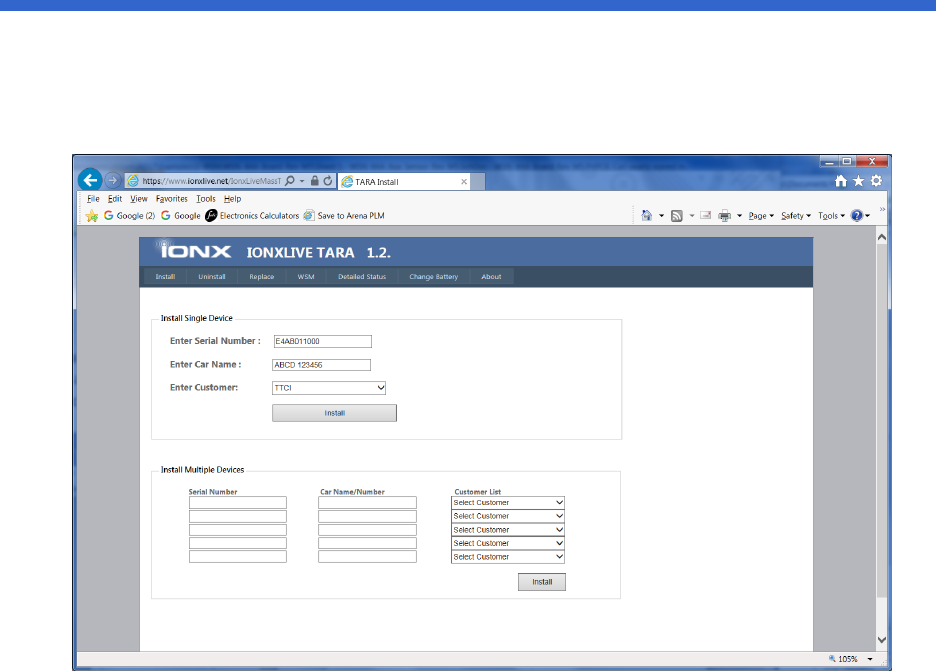The height and width of the screenshot is (671, 936).
Task: Open the first Select Customer dropdown
Action: click(508, 503)
